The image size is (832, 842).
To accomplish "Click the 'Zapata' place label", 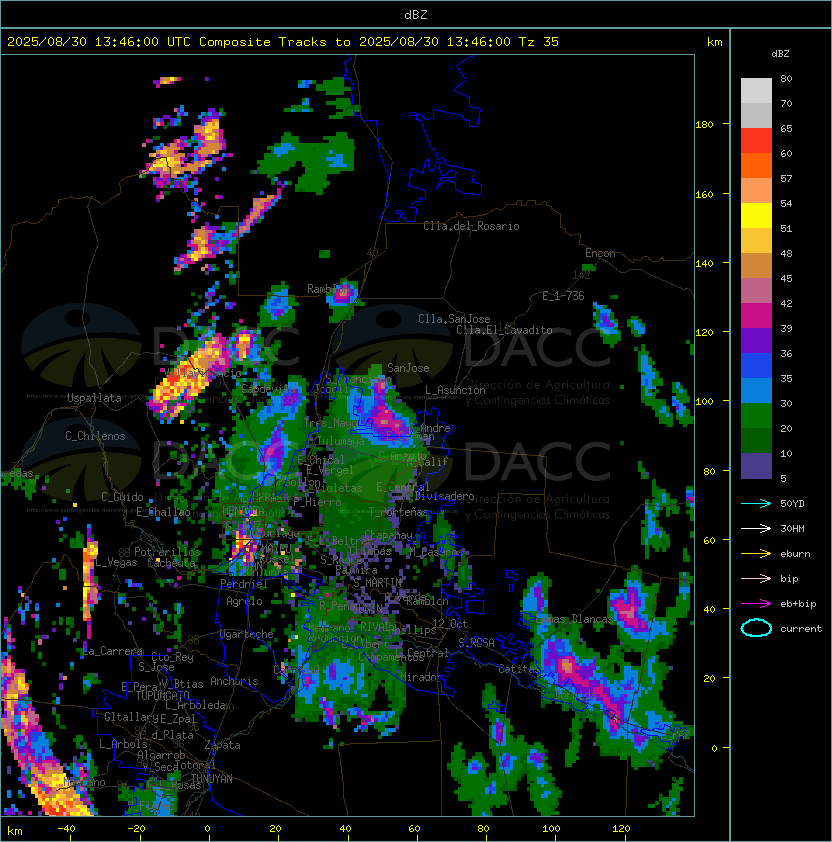I will pyautogui.click(x=222, y=745).
